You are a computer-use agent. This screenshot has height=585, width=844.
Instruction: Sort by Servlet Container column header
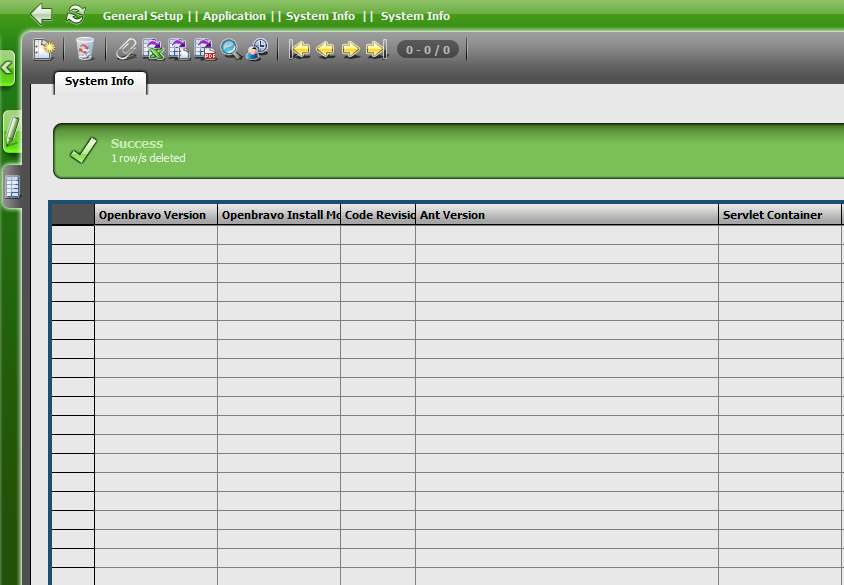(780, 215)
